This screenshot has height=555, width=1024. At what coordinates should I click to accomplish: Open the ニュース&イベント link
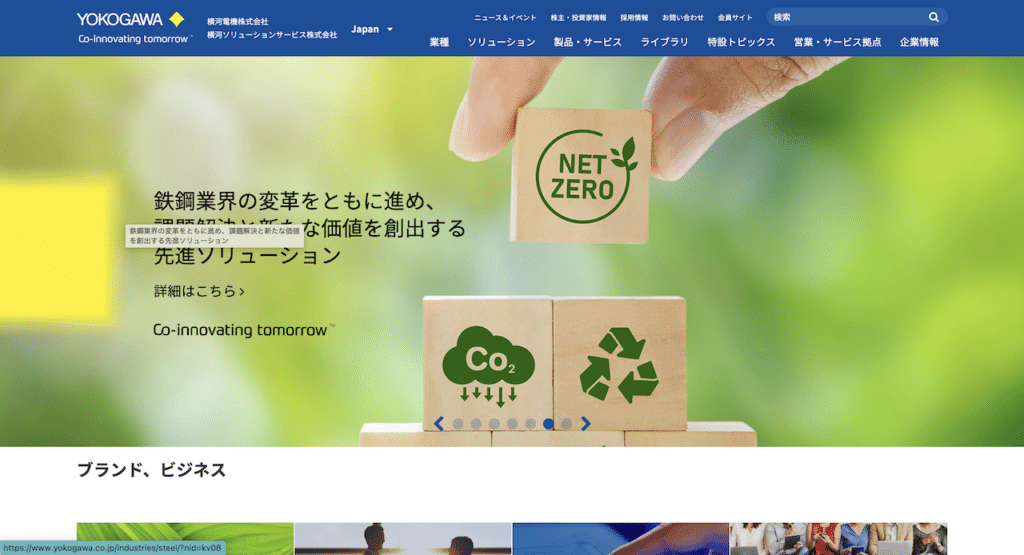tap(505, 18)
